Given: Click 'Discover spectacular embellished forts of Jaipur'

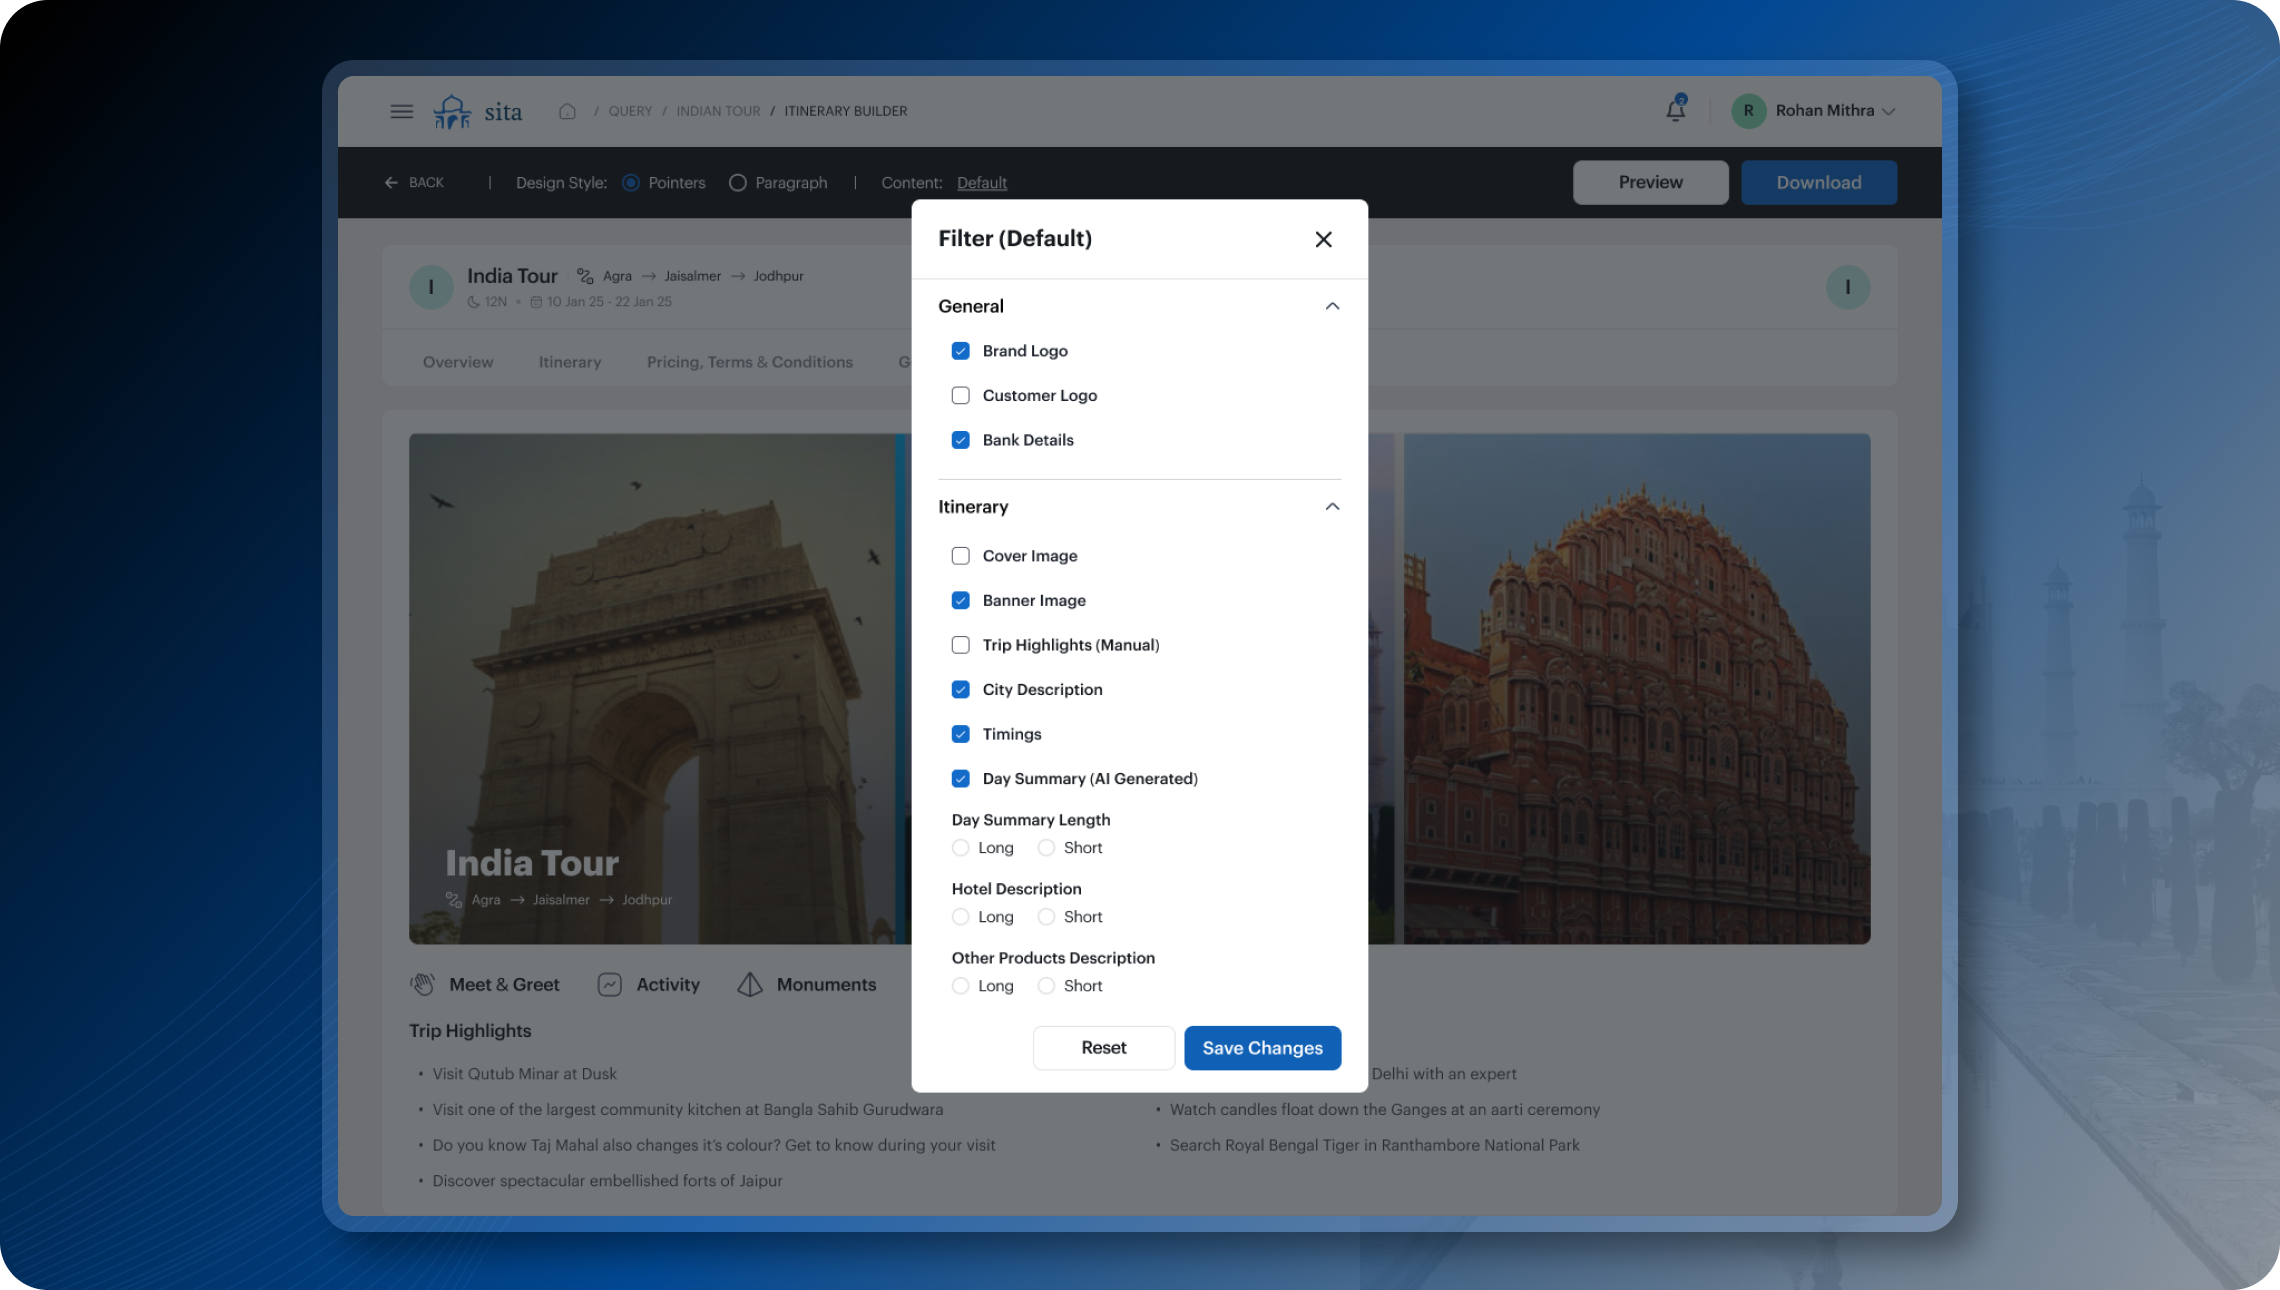Looking at the screenshot, I should (607, 1181).
